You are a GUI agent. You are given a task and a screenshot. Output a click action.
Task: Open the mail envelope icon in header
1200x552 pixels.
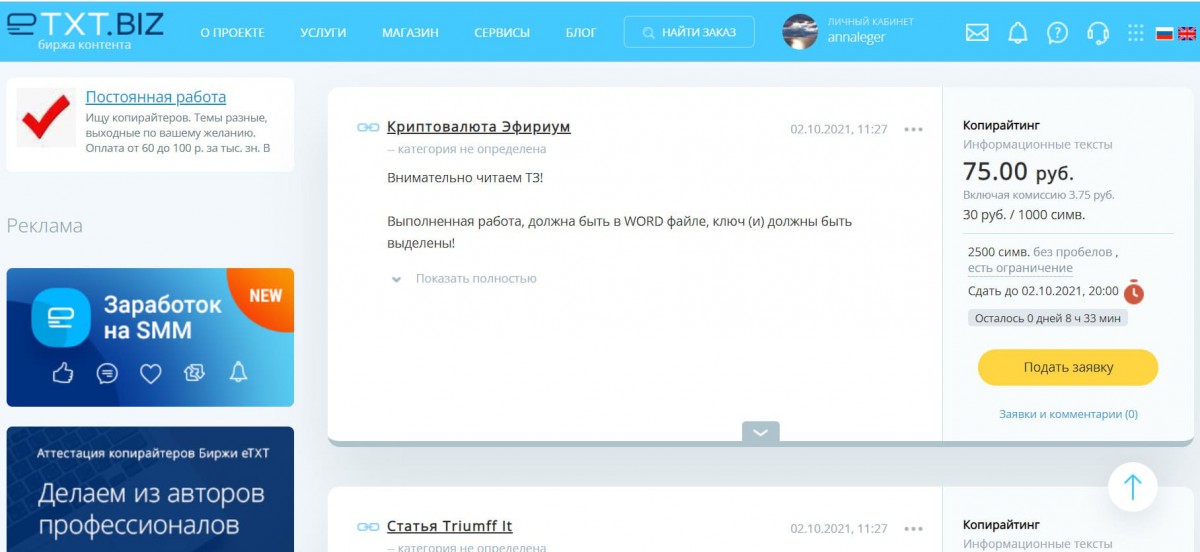tap(977, 33)
